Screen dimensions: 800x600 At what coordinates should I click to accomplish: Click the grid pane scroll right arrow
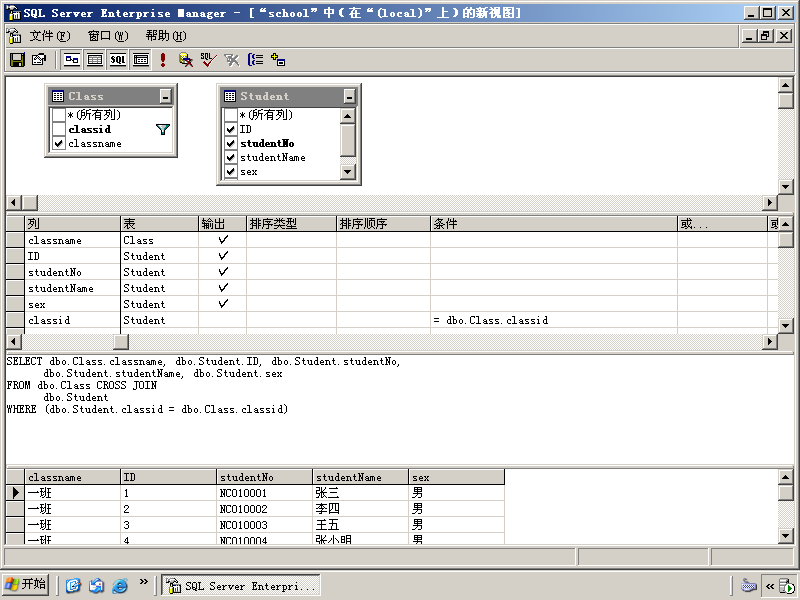click(x=770, y=341)
